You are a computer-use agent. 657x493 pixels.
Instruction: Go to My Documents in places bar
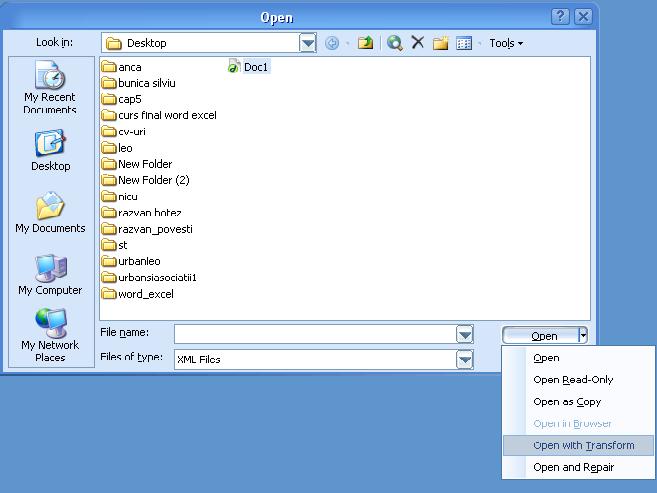tap(50, 213)
